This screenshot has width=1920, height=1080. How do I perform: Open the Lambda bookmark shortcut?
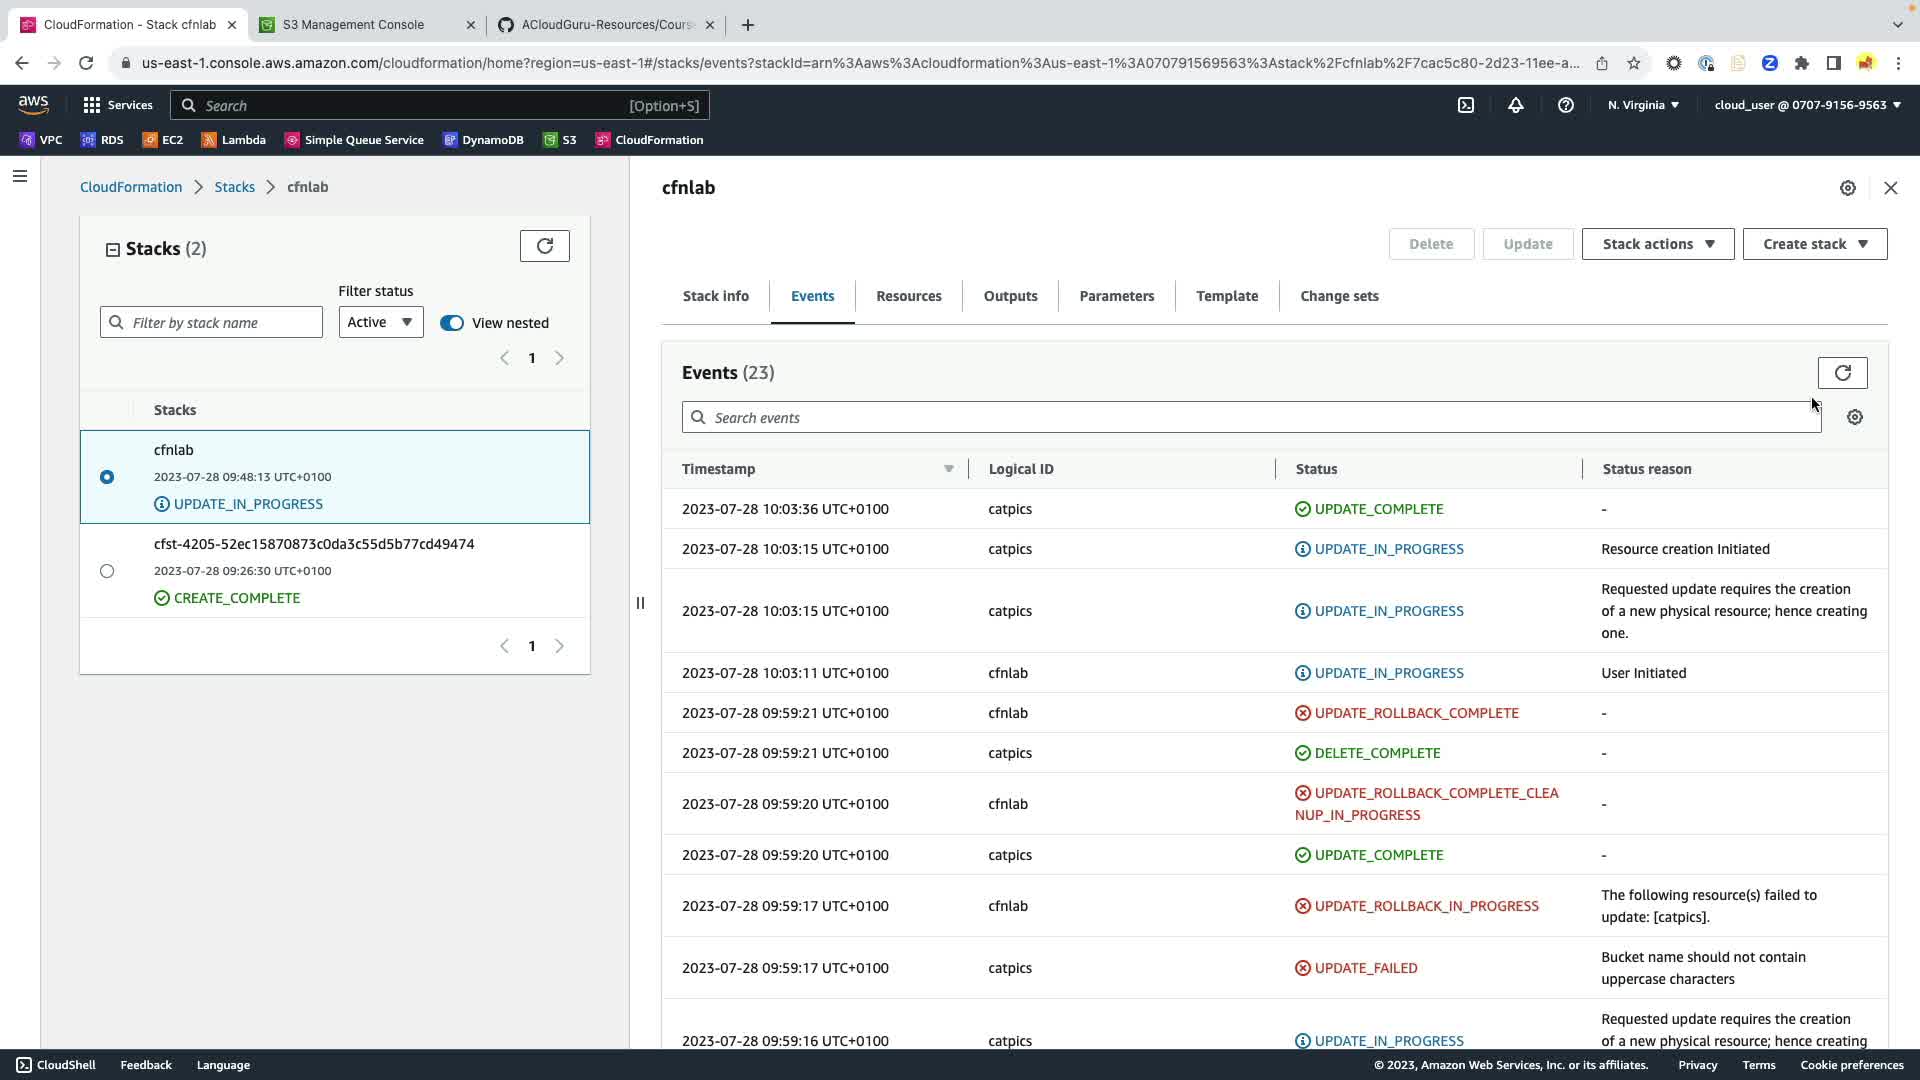click(x=234, y=140)
